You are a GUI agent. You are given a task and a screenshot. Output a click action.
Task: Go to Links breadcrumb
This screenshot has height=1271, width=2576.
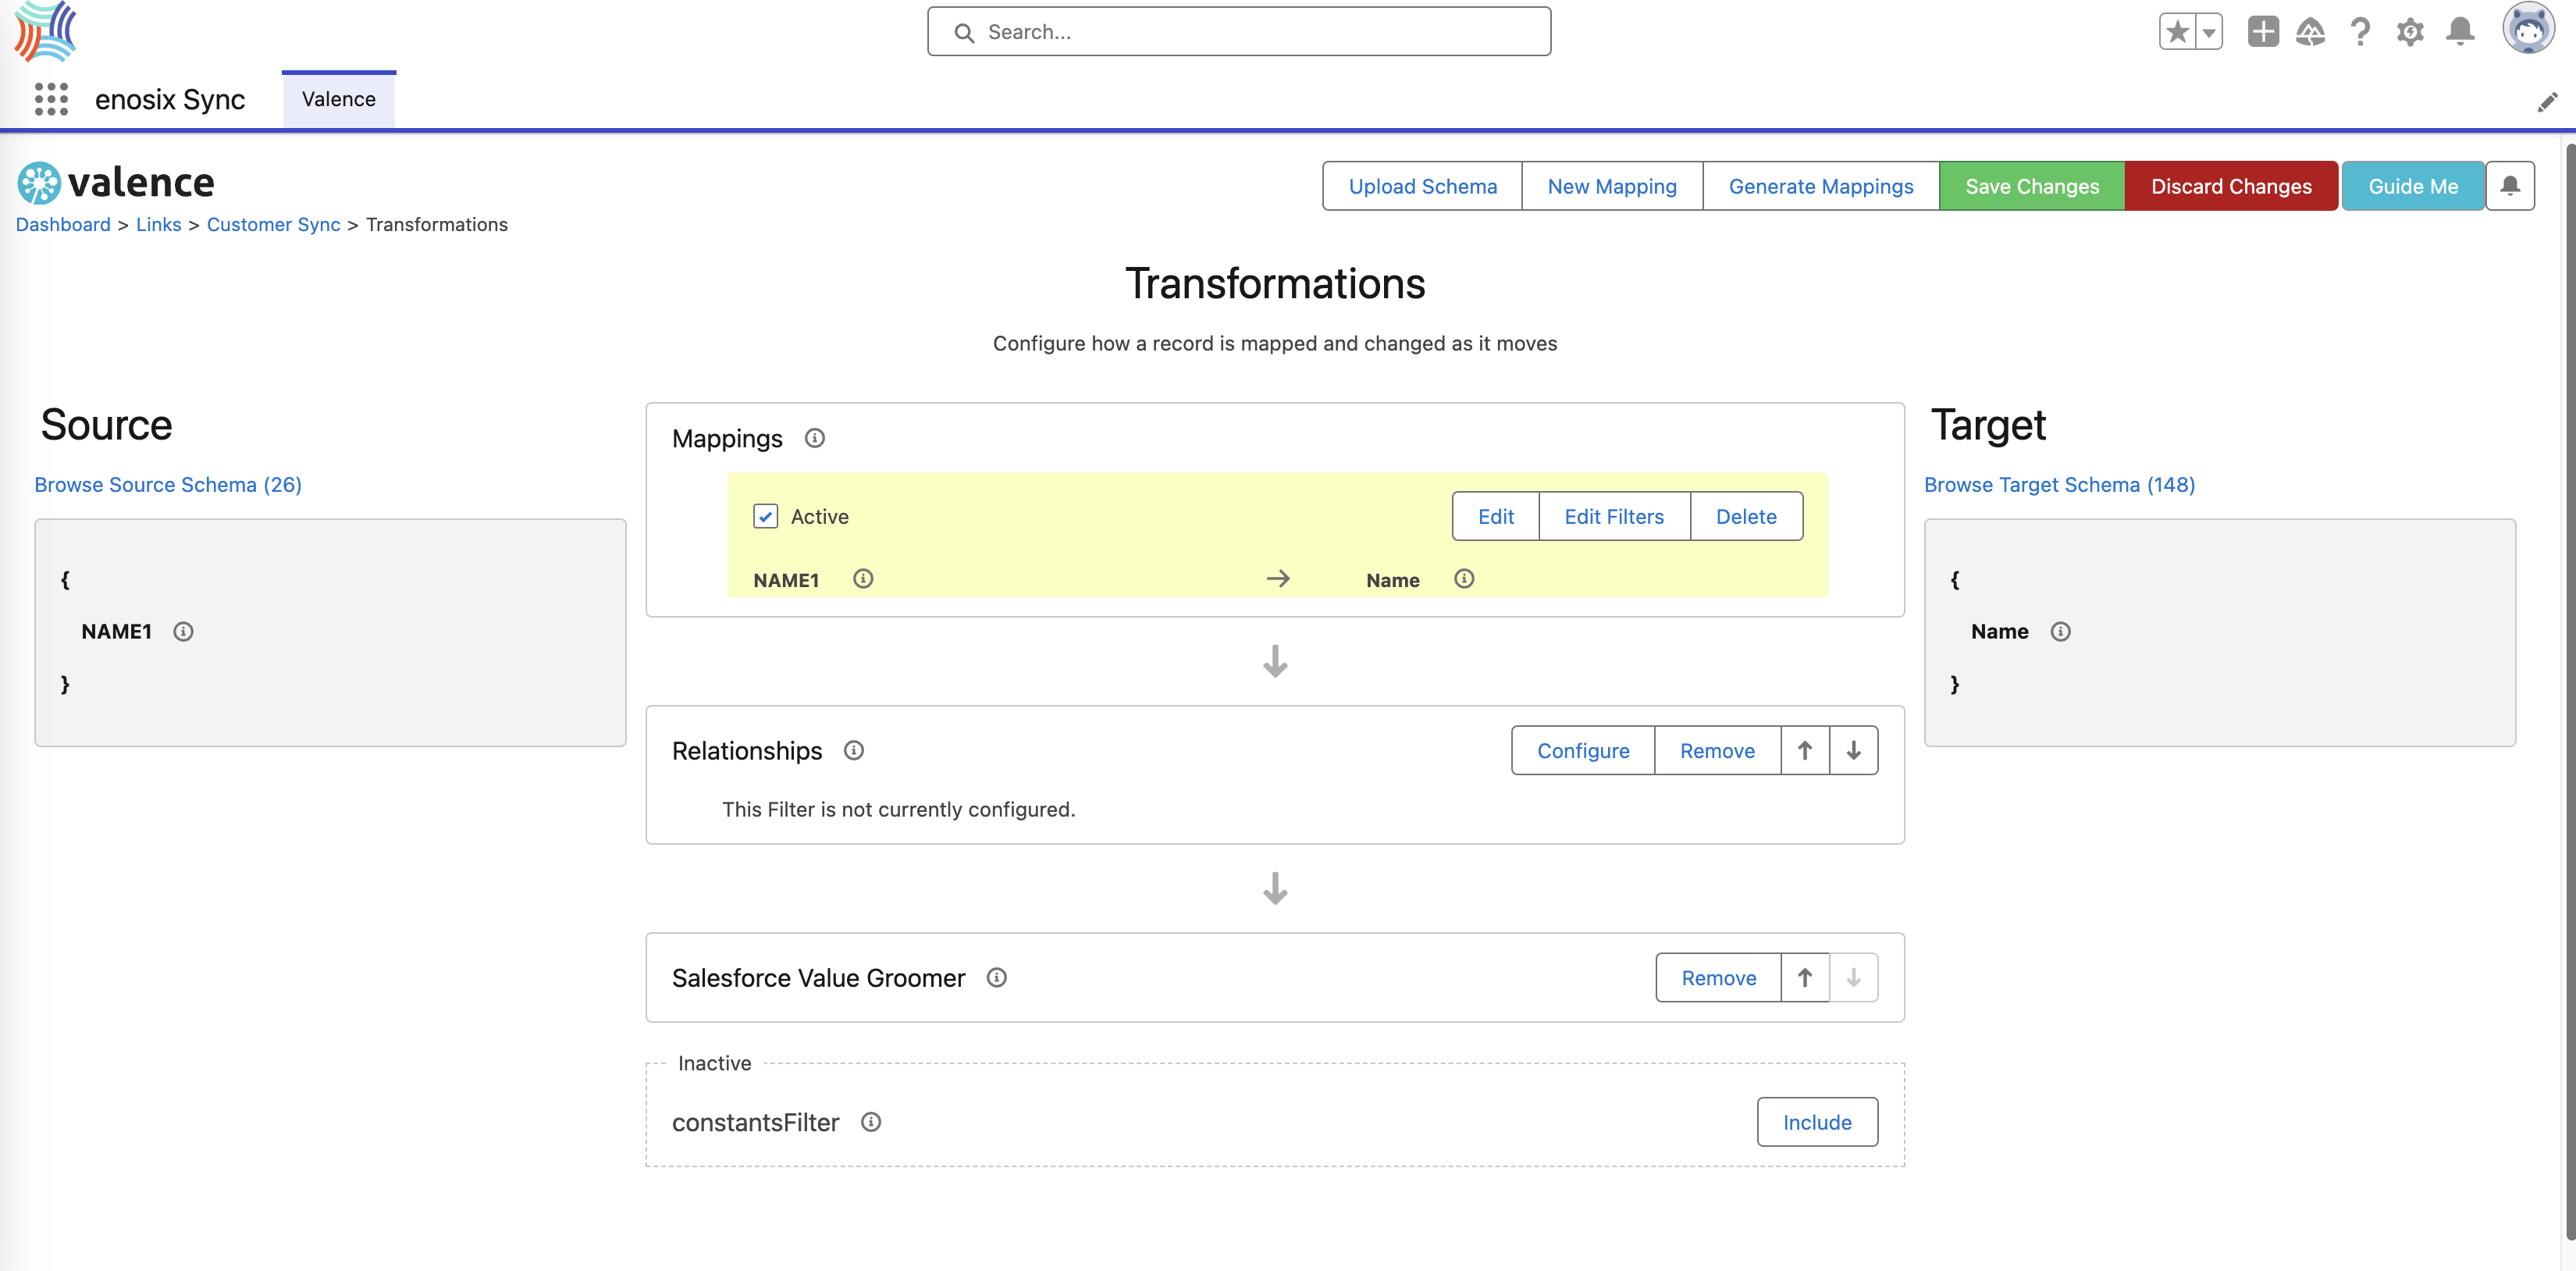pyautogui.click(x=158, y=224)
